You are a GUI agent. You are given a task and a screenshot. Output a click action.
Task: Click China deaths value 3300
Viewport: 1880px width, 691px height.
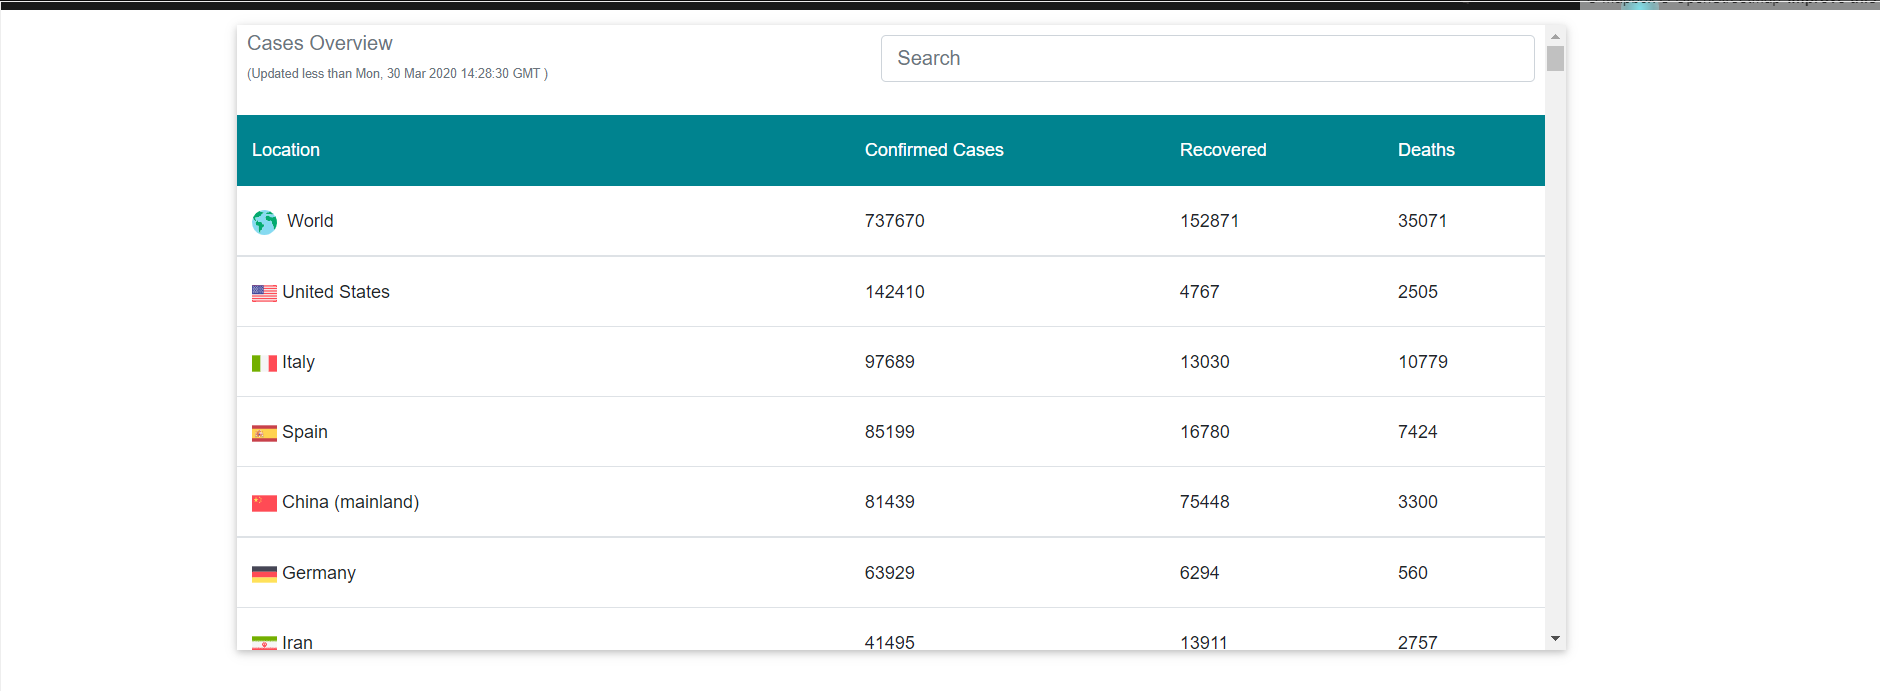[x=1418, y=502]
